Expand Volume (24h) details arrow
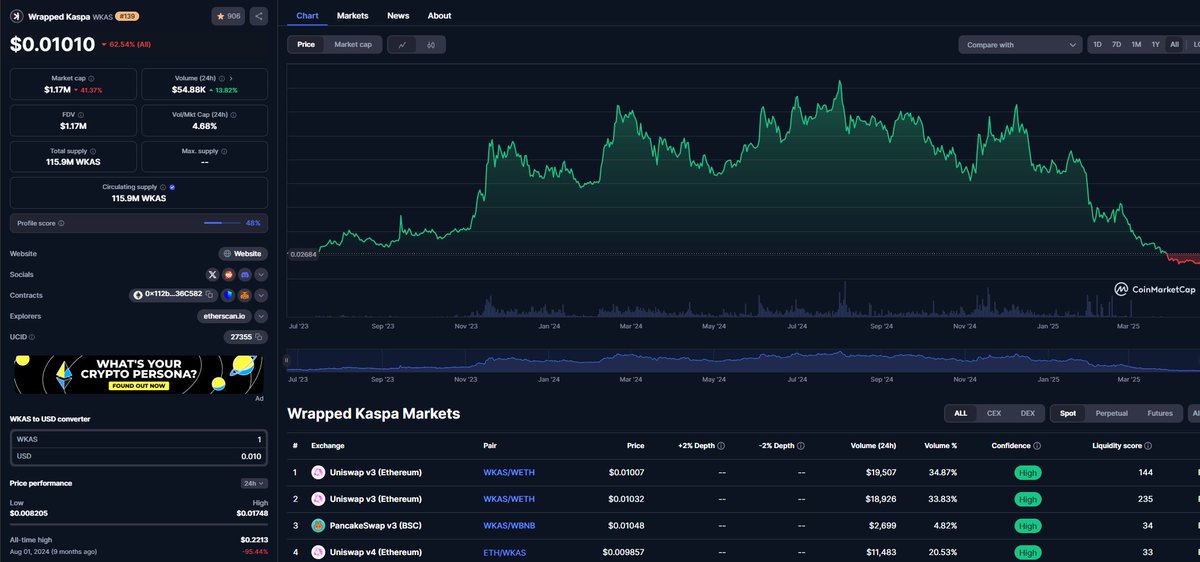This screenshot has width=1200, height=562. [x=231, y=78]
